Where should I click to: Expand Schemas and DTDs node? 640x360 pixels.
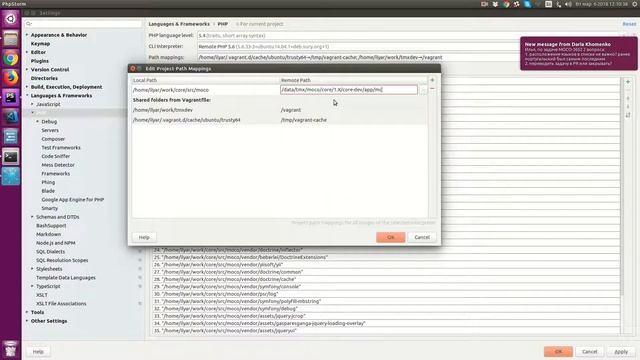pyautogui.click(x=33, y=217)
